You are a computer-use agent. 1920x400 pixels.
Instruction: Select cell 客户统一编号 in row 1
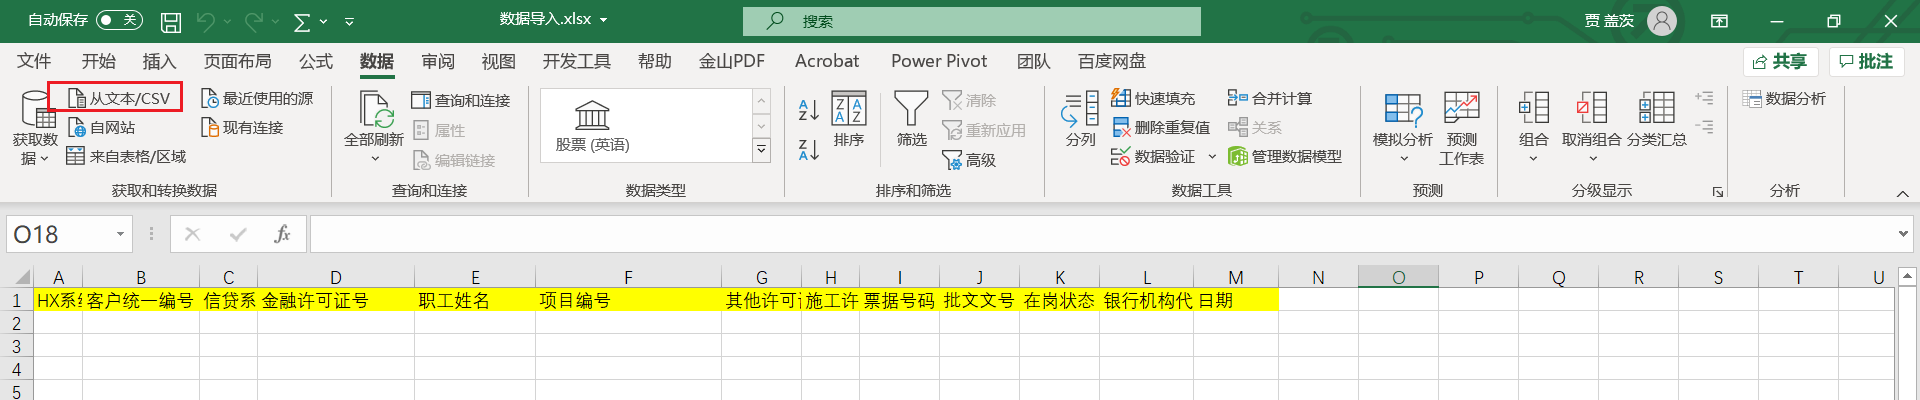point(141,300)
